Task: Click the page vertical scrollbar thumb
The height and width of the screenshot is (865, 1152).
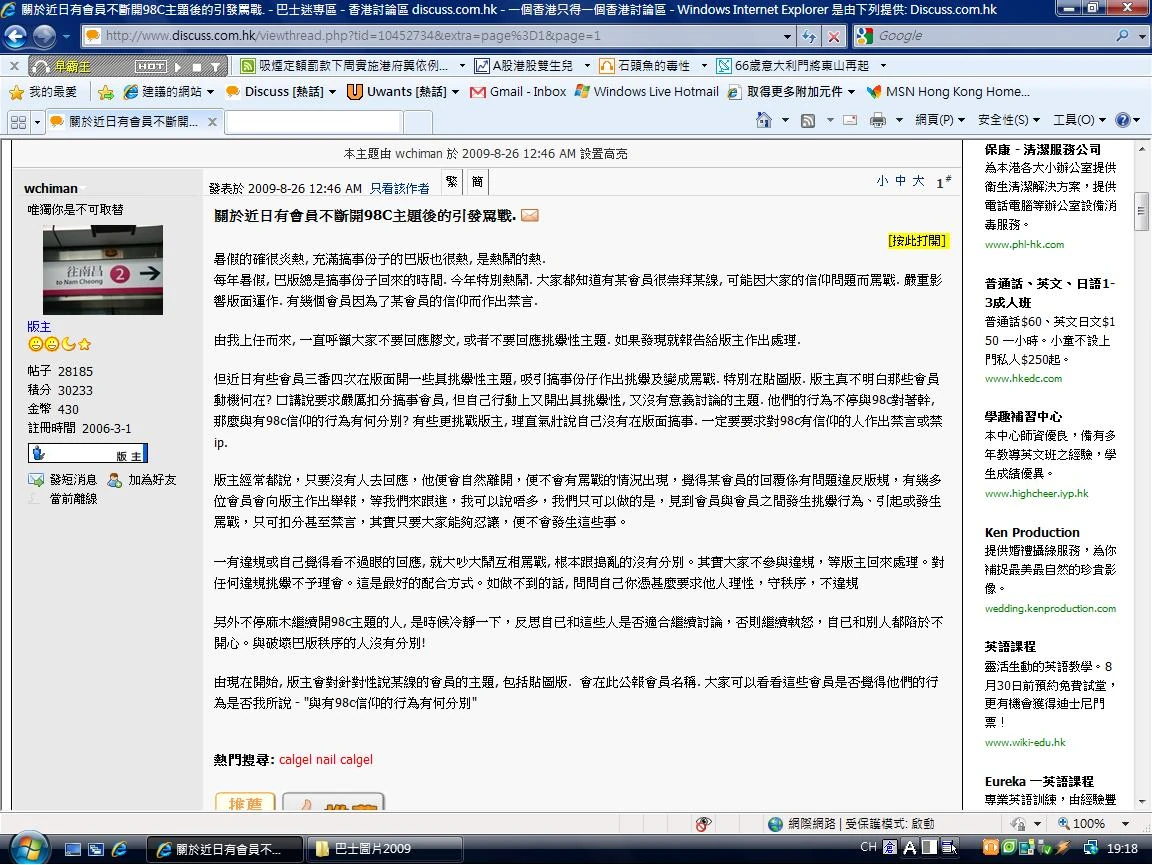Action: (1140, 212)
